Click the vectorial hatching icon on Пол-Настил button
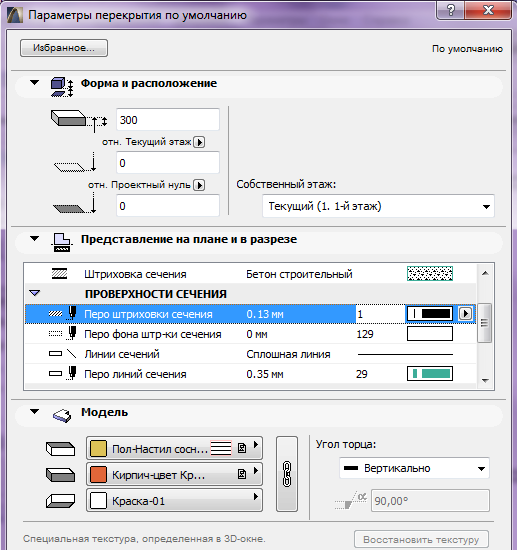The width and height of the screenshot is (517, 550). point(221,448)
